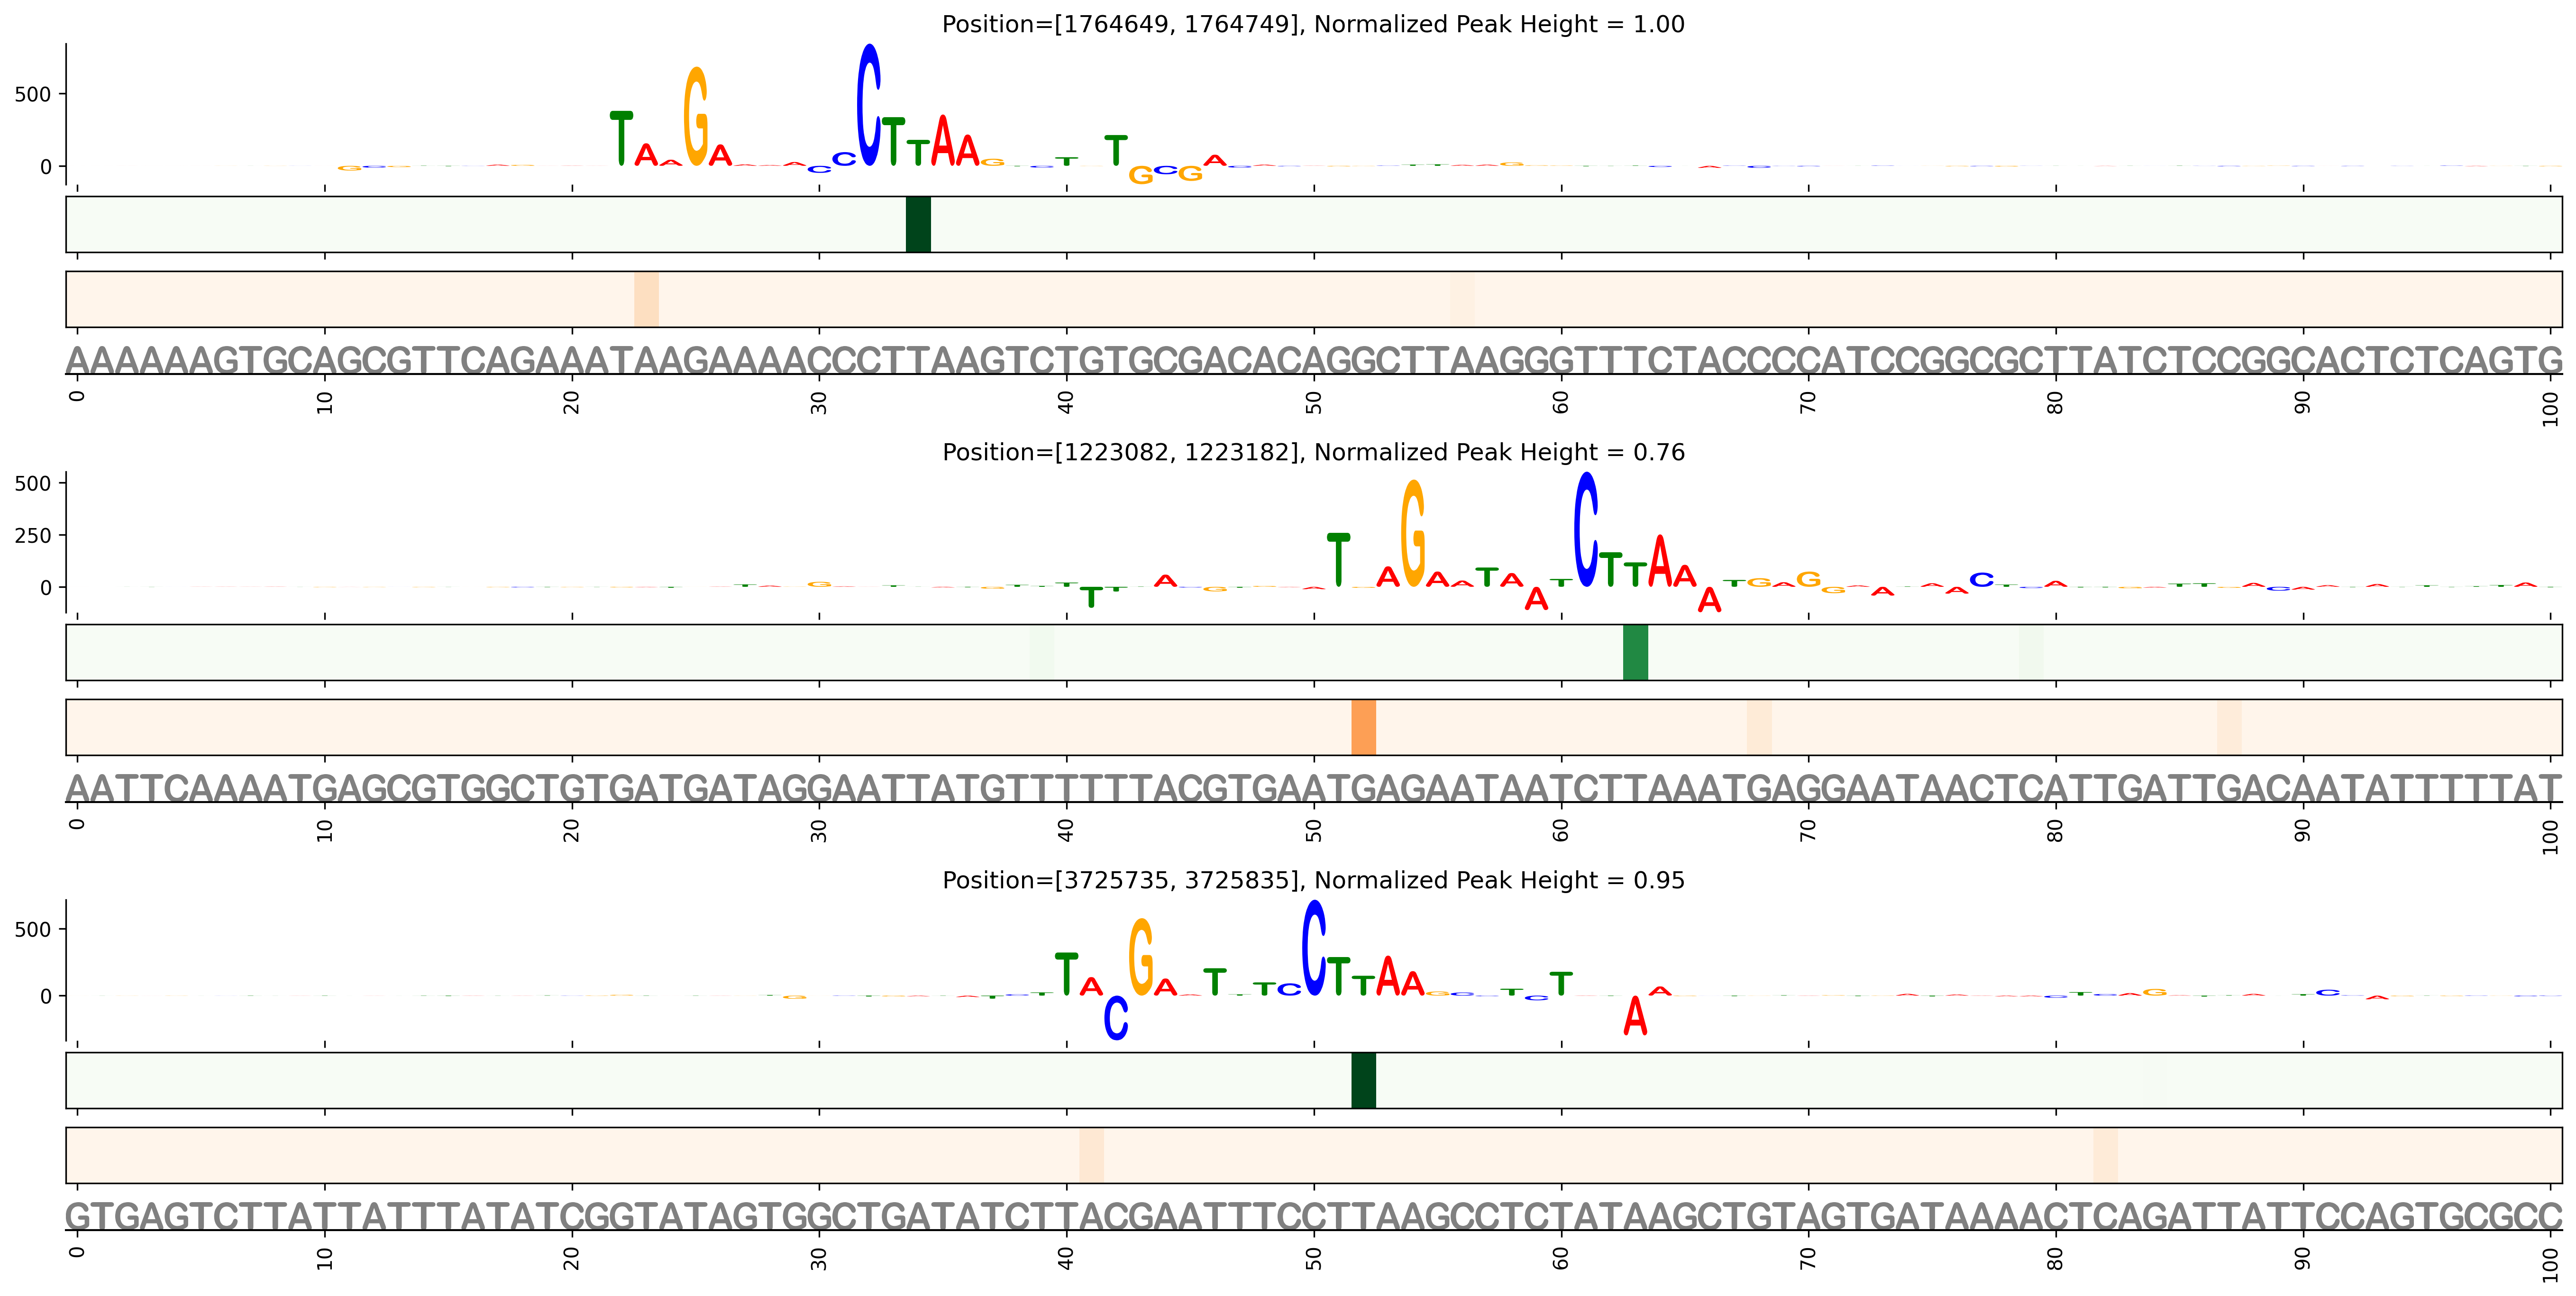
Task: Click the sequence starting AATTCAAAATGAGCG in middle panel
Action: tap(1314, 788)
